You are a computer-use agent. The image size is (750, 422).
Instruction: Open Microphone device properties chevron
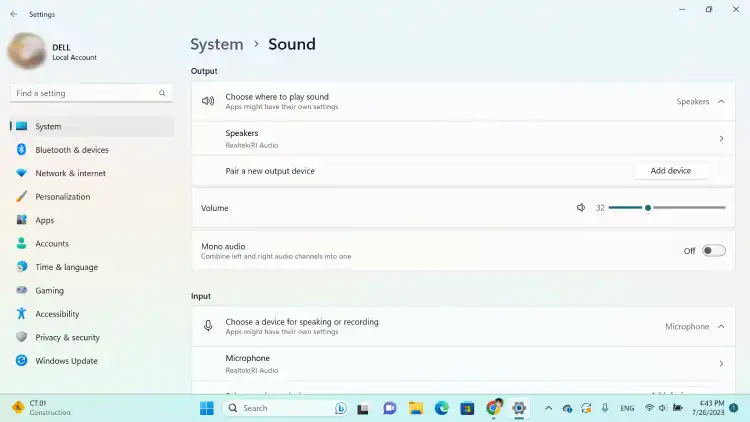pyautogui.click(x=721, y=364)
